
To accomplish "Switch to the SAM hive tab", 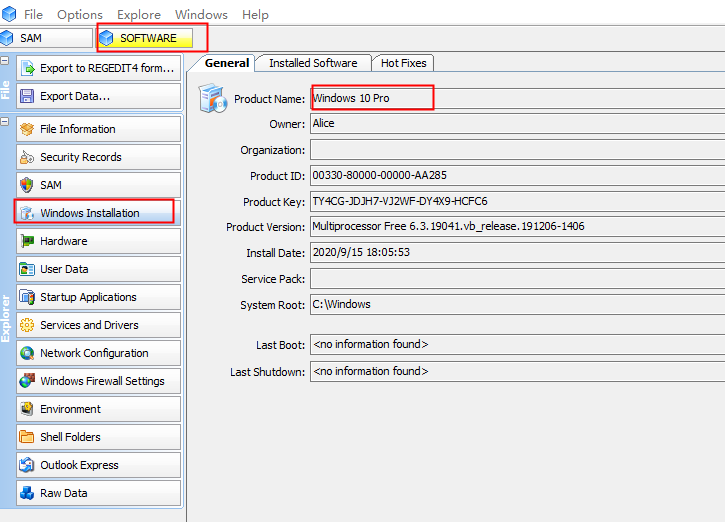I will point(46,38).
